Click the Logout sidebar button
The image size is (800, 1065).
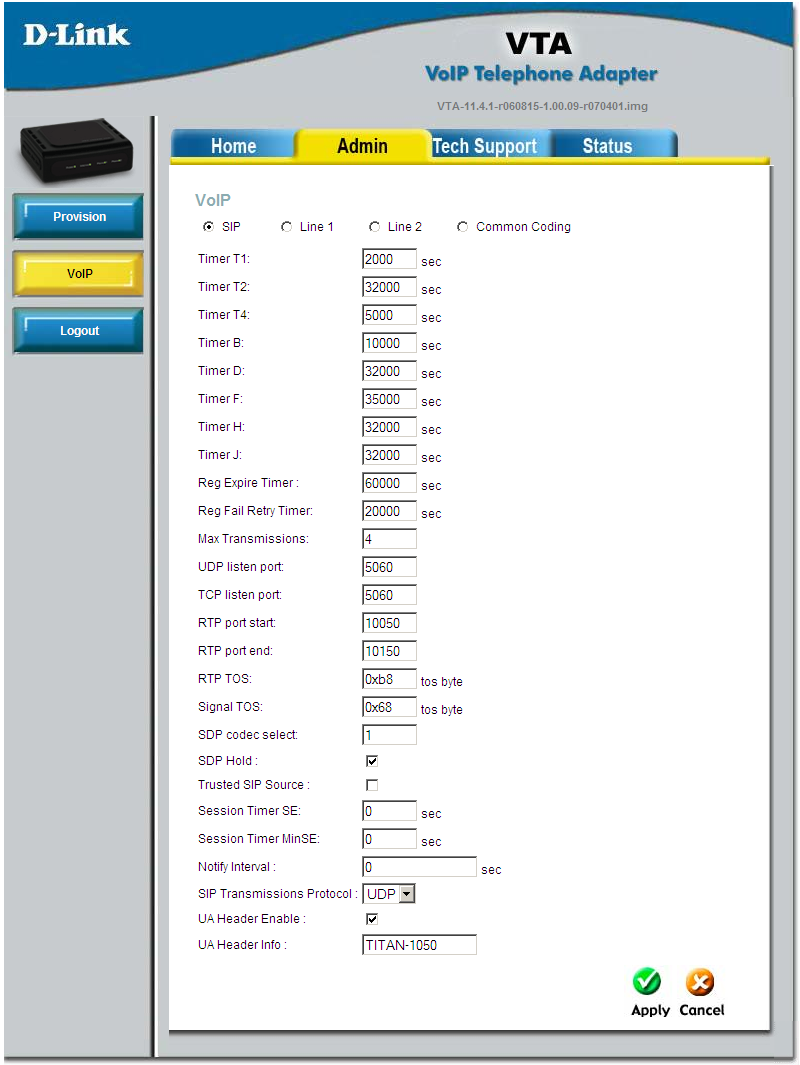(78, 331)
